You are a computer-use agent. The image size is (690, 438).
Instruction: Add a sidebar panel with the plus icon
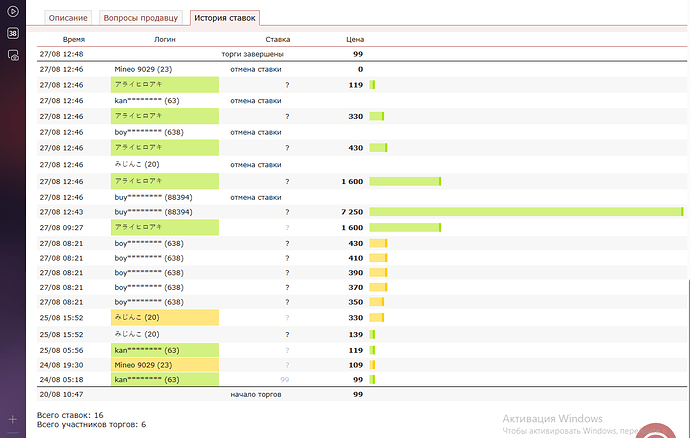[13, 419]
